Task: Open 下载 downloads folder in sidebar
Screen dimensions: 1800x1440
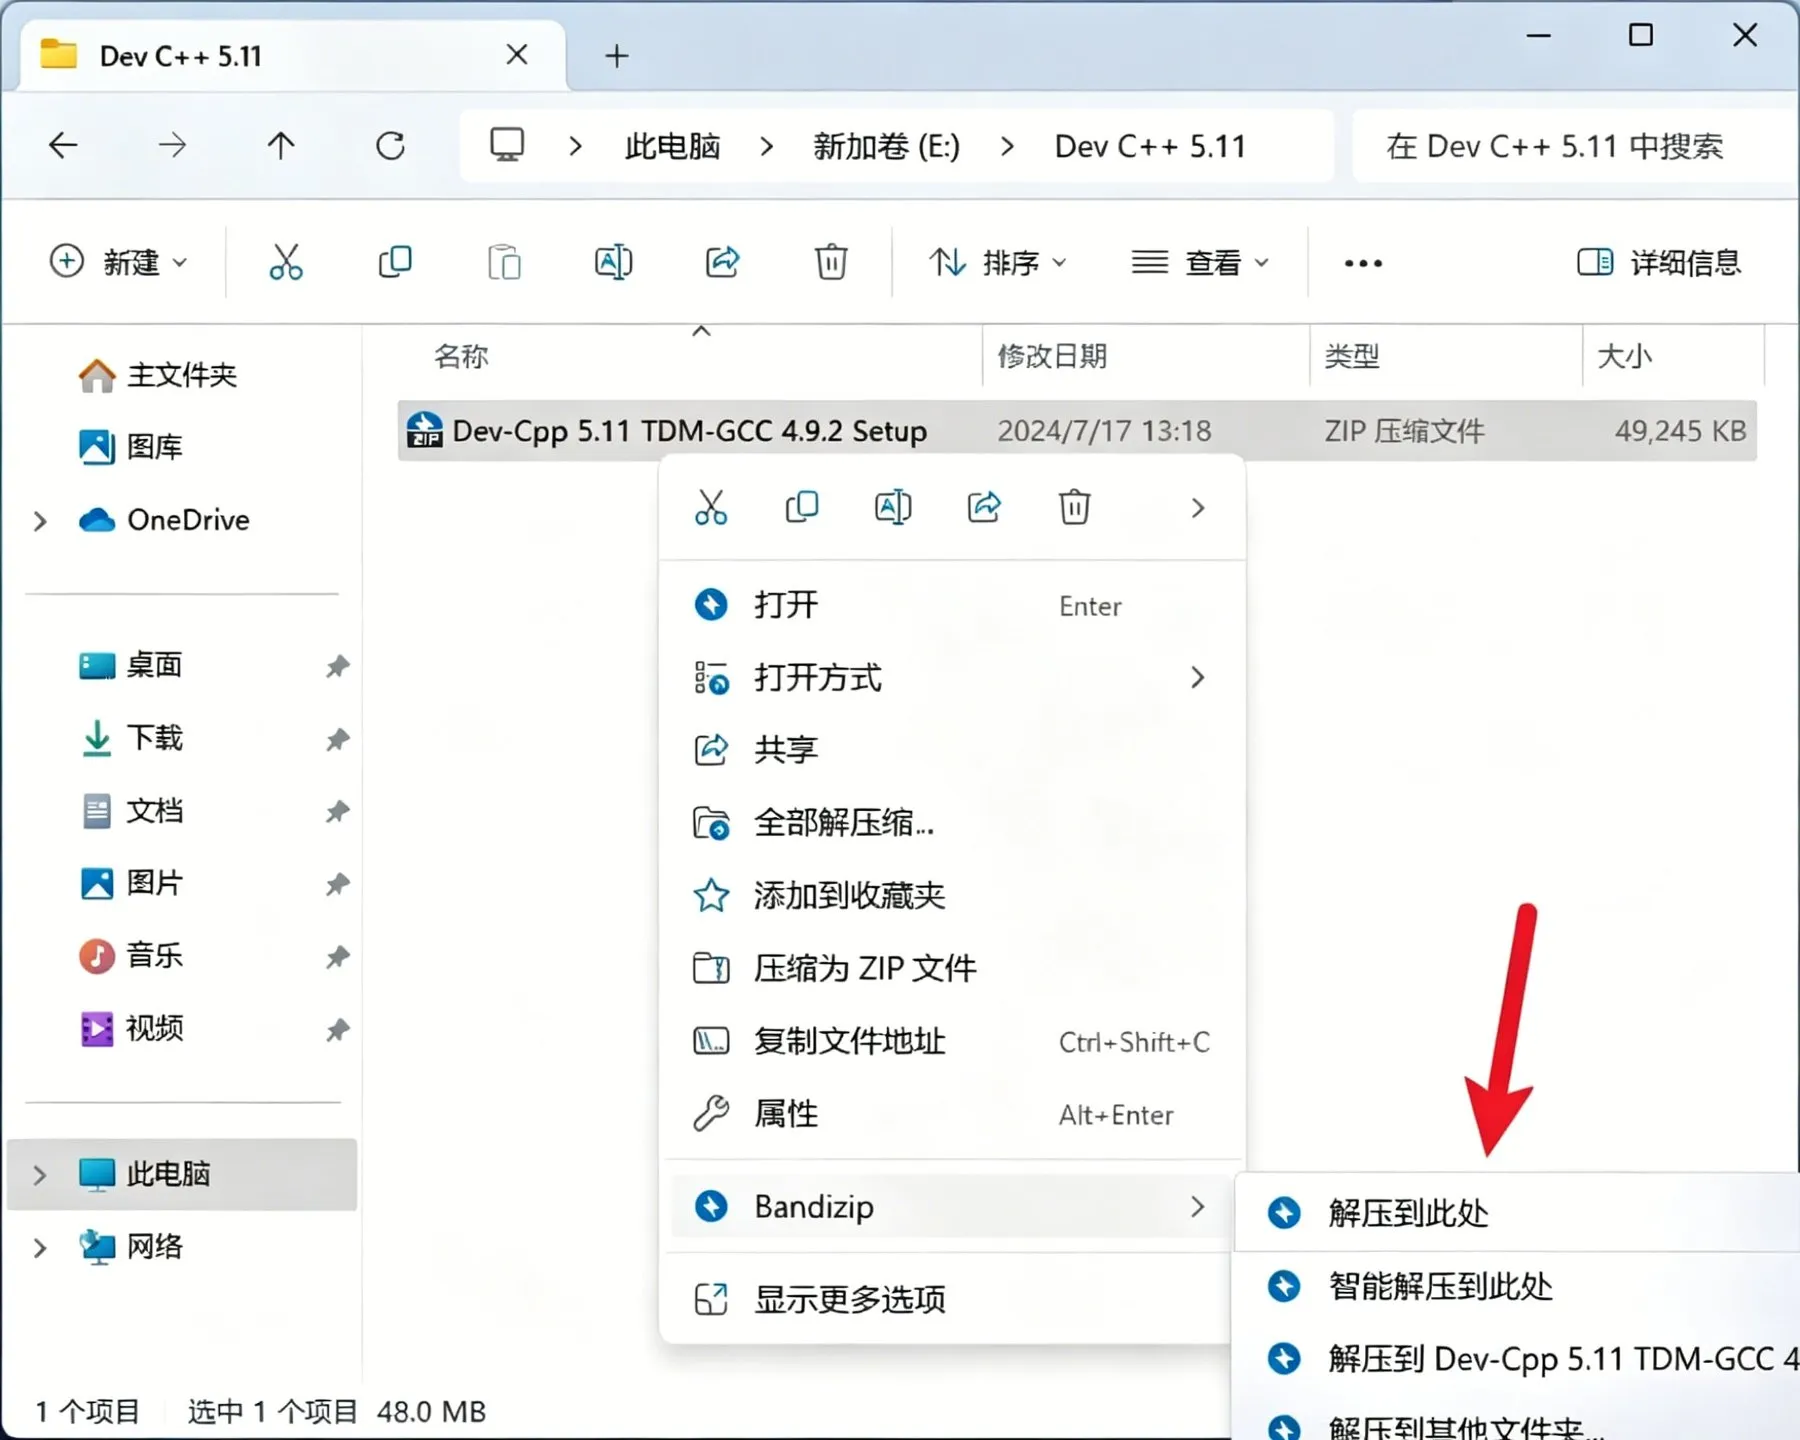Action: coord(131,738)
